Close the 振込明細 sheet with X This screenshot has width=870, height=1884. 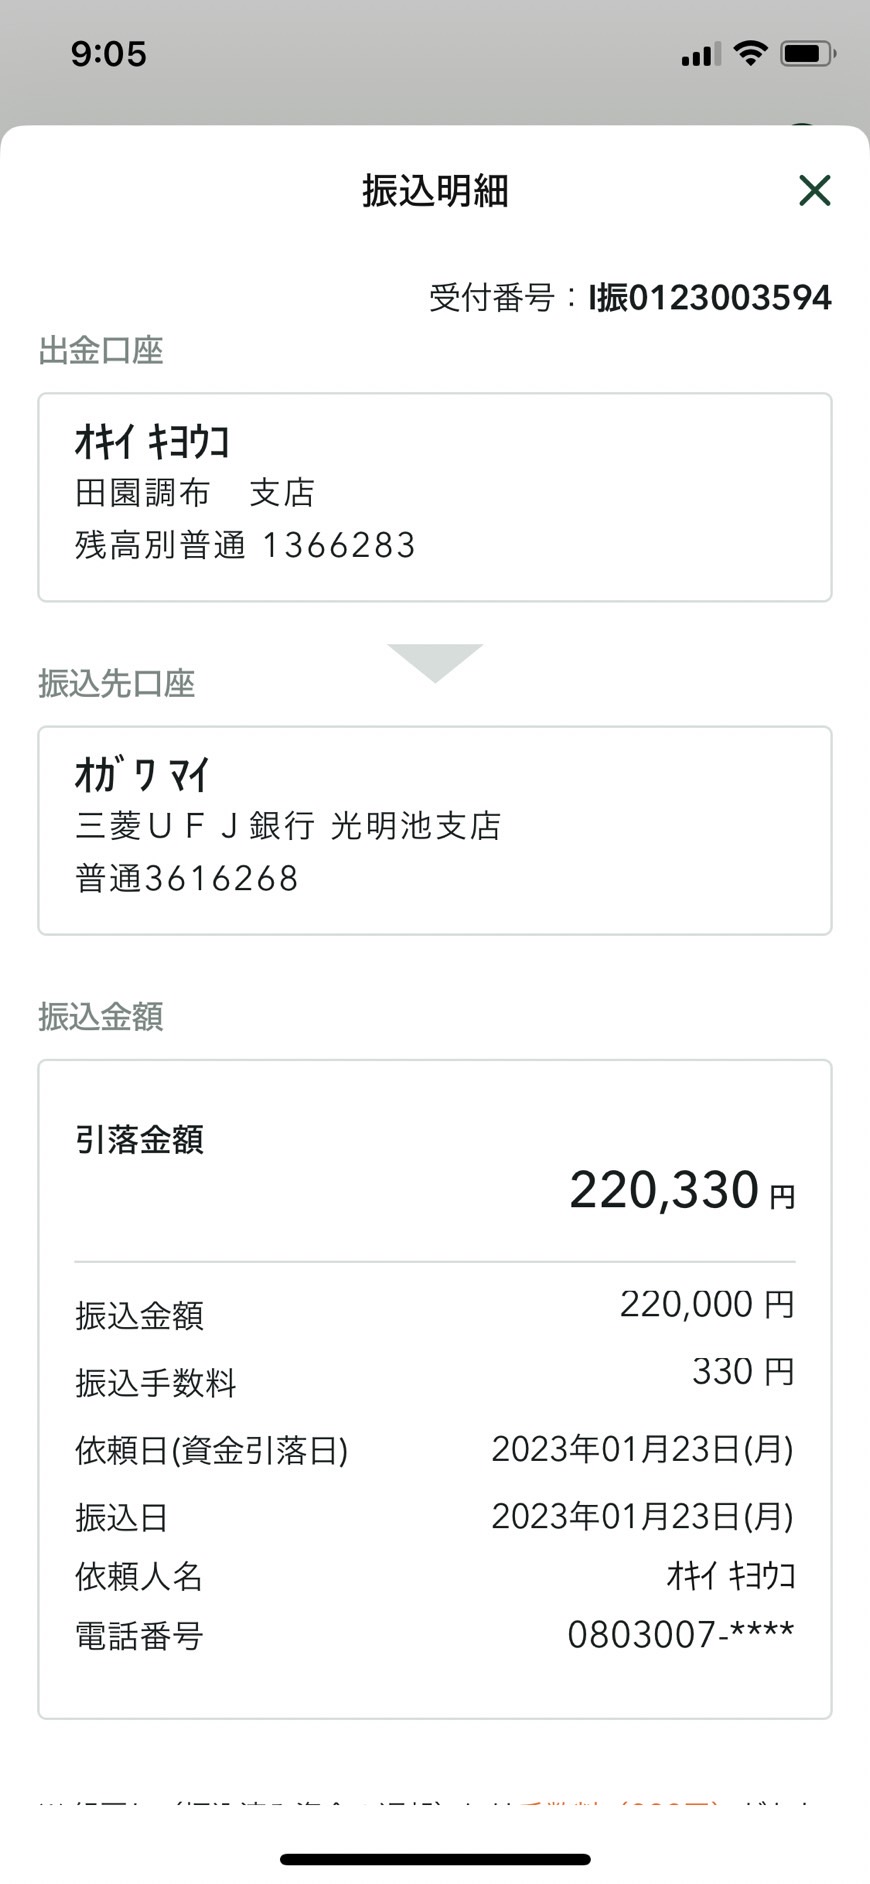815,190
